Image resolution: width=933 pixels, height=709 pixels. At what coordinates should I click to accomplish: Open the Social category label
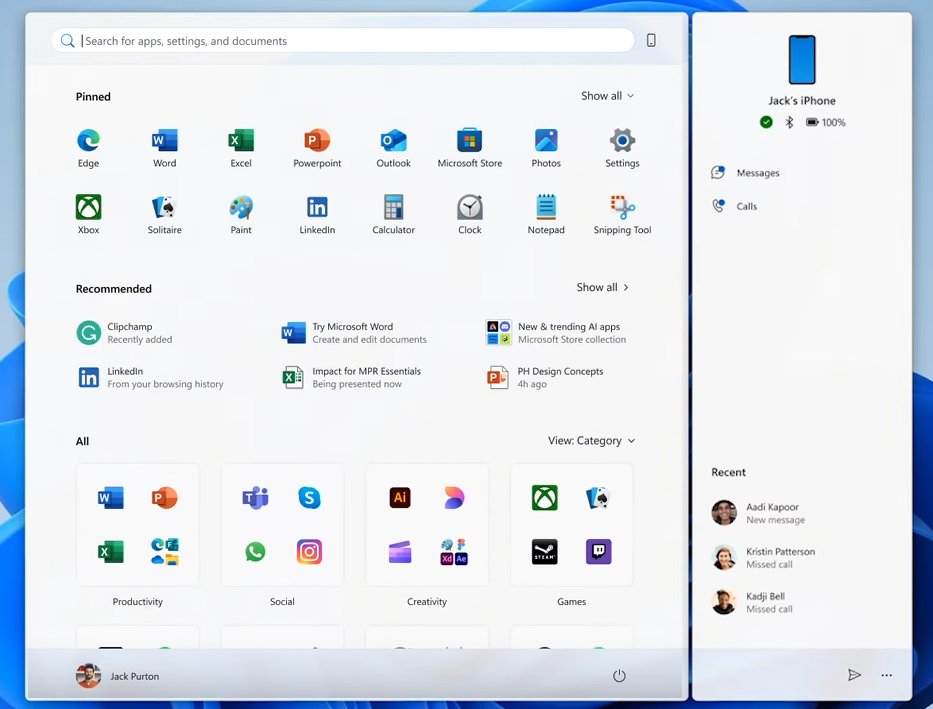click(x=282, y=601)
